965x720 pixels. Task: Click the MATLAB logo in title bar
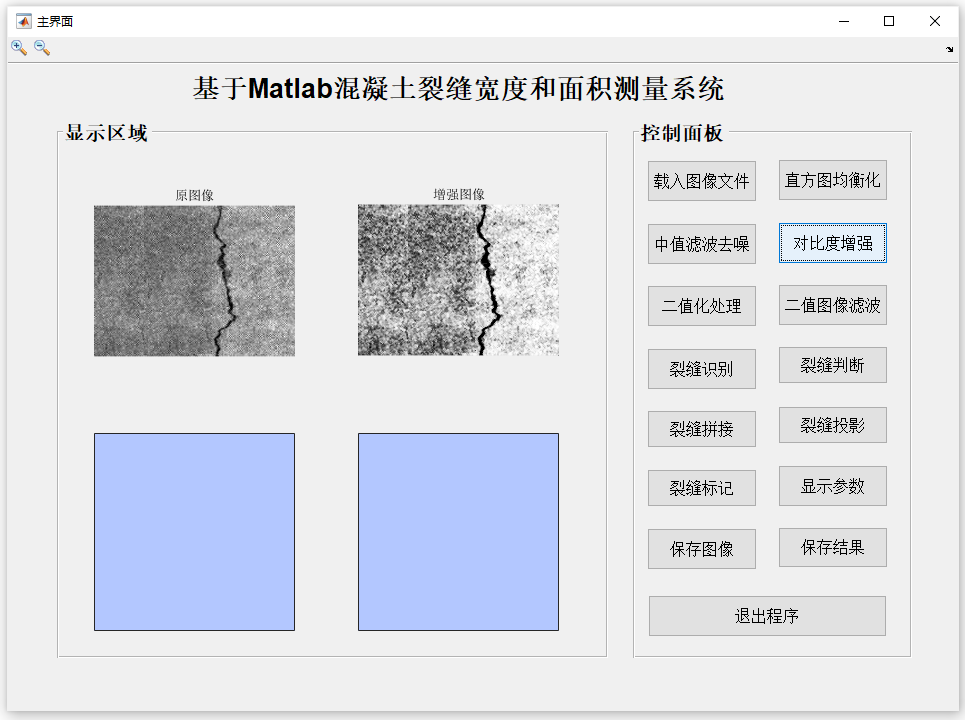point(23,22)
